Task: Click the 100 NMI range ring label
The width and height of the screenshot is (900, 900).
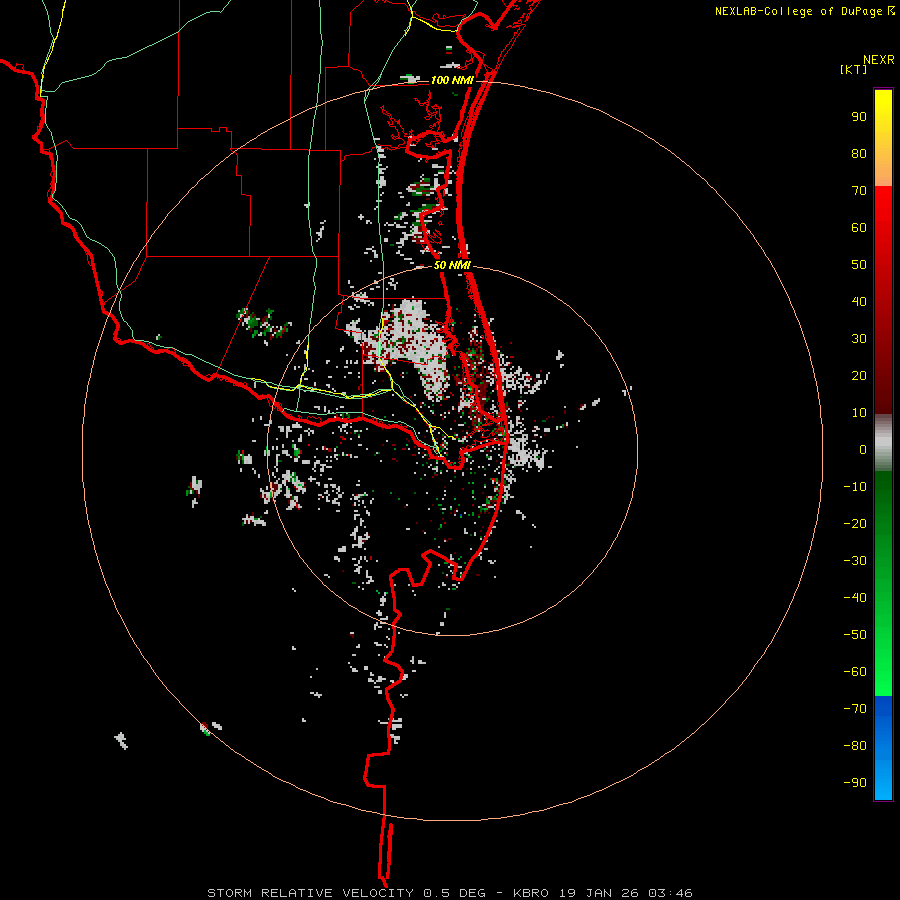Action: point(452,80)
